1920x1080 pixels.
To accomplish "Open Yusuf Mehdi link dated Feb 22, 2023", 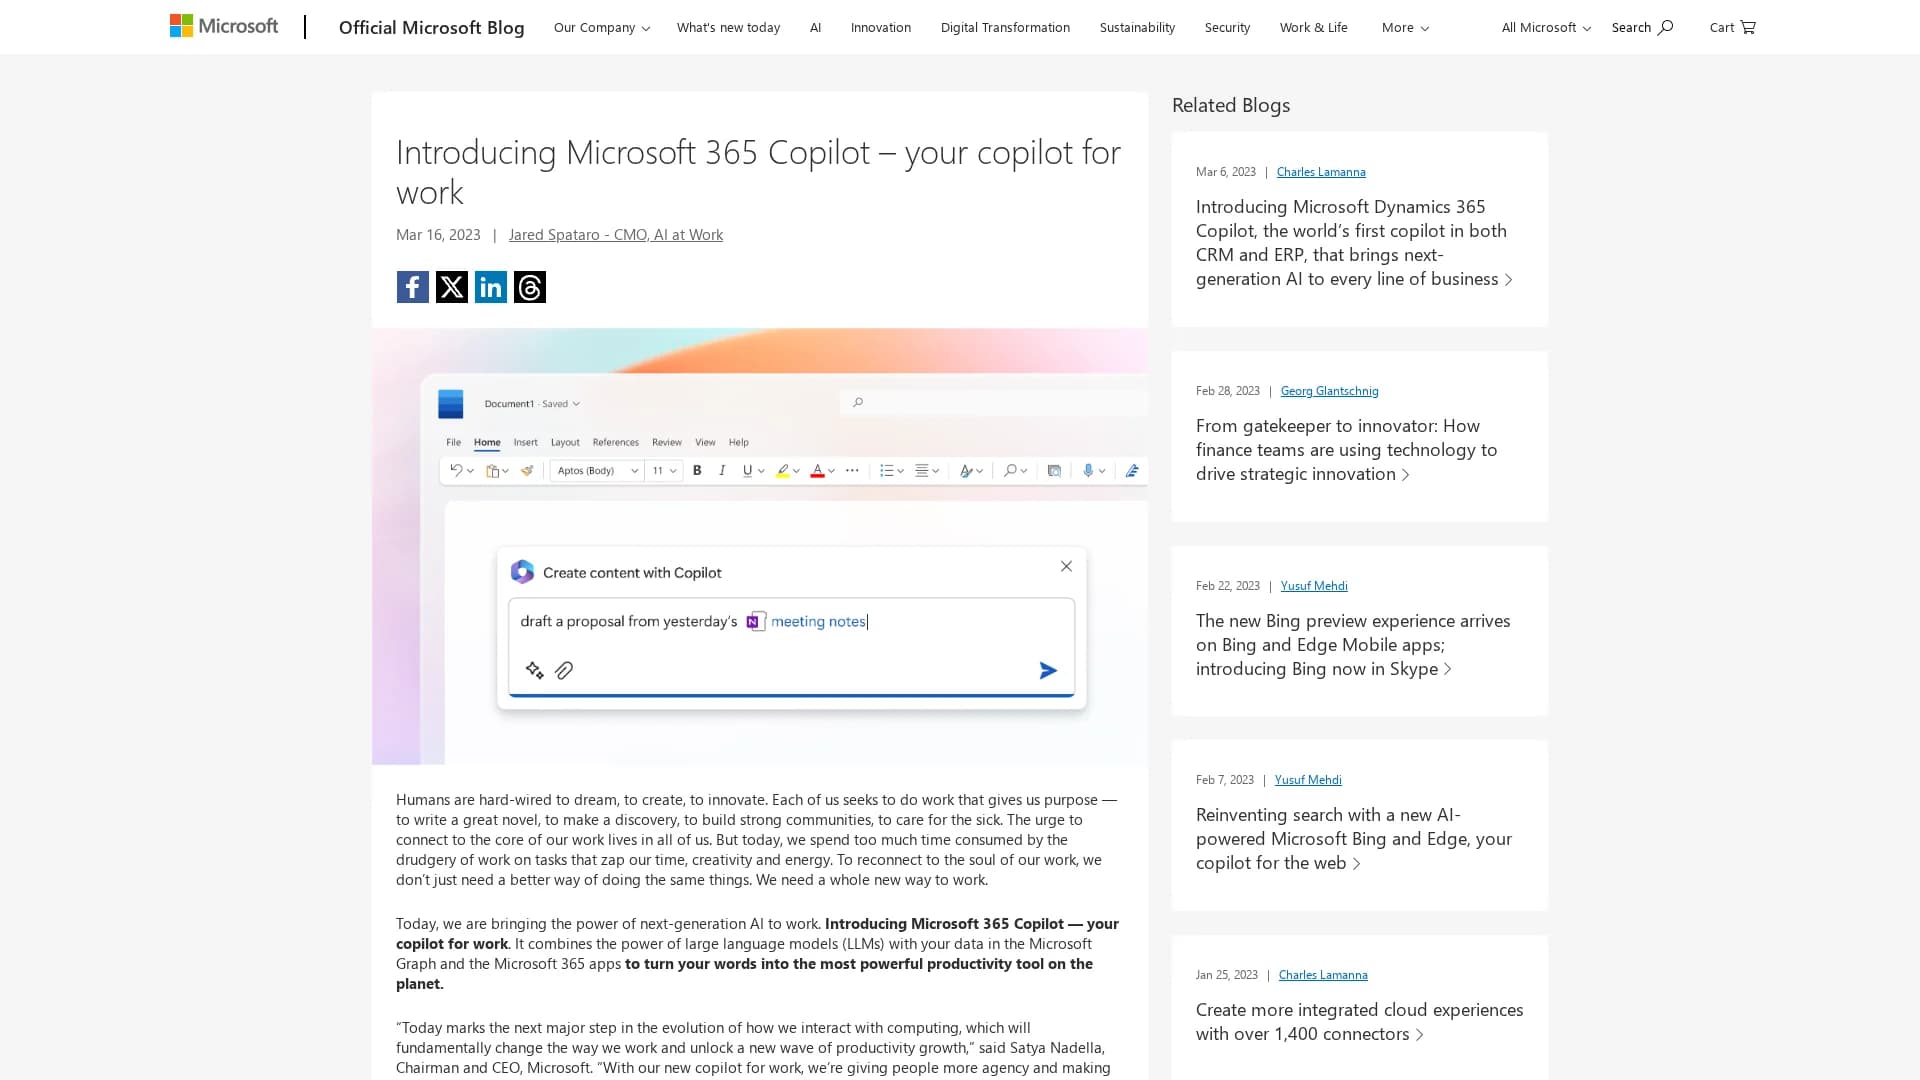I will (1313, 585).
